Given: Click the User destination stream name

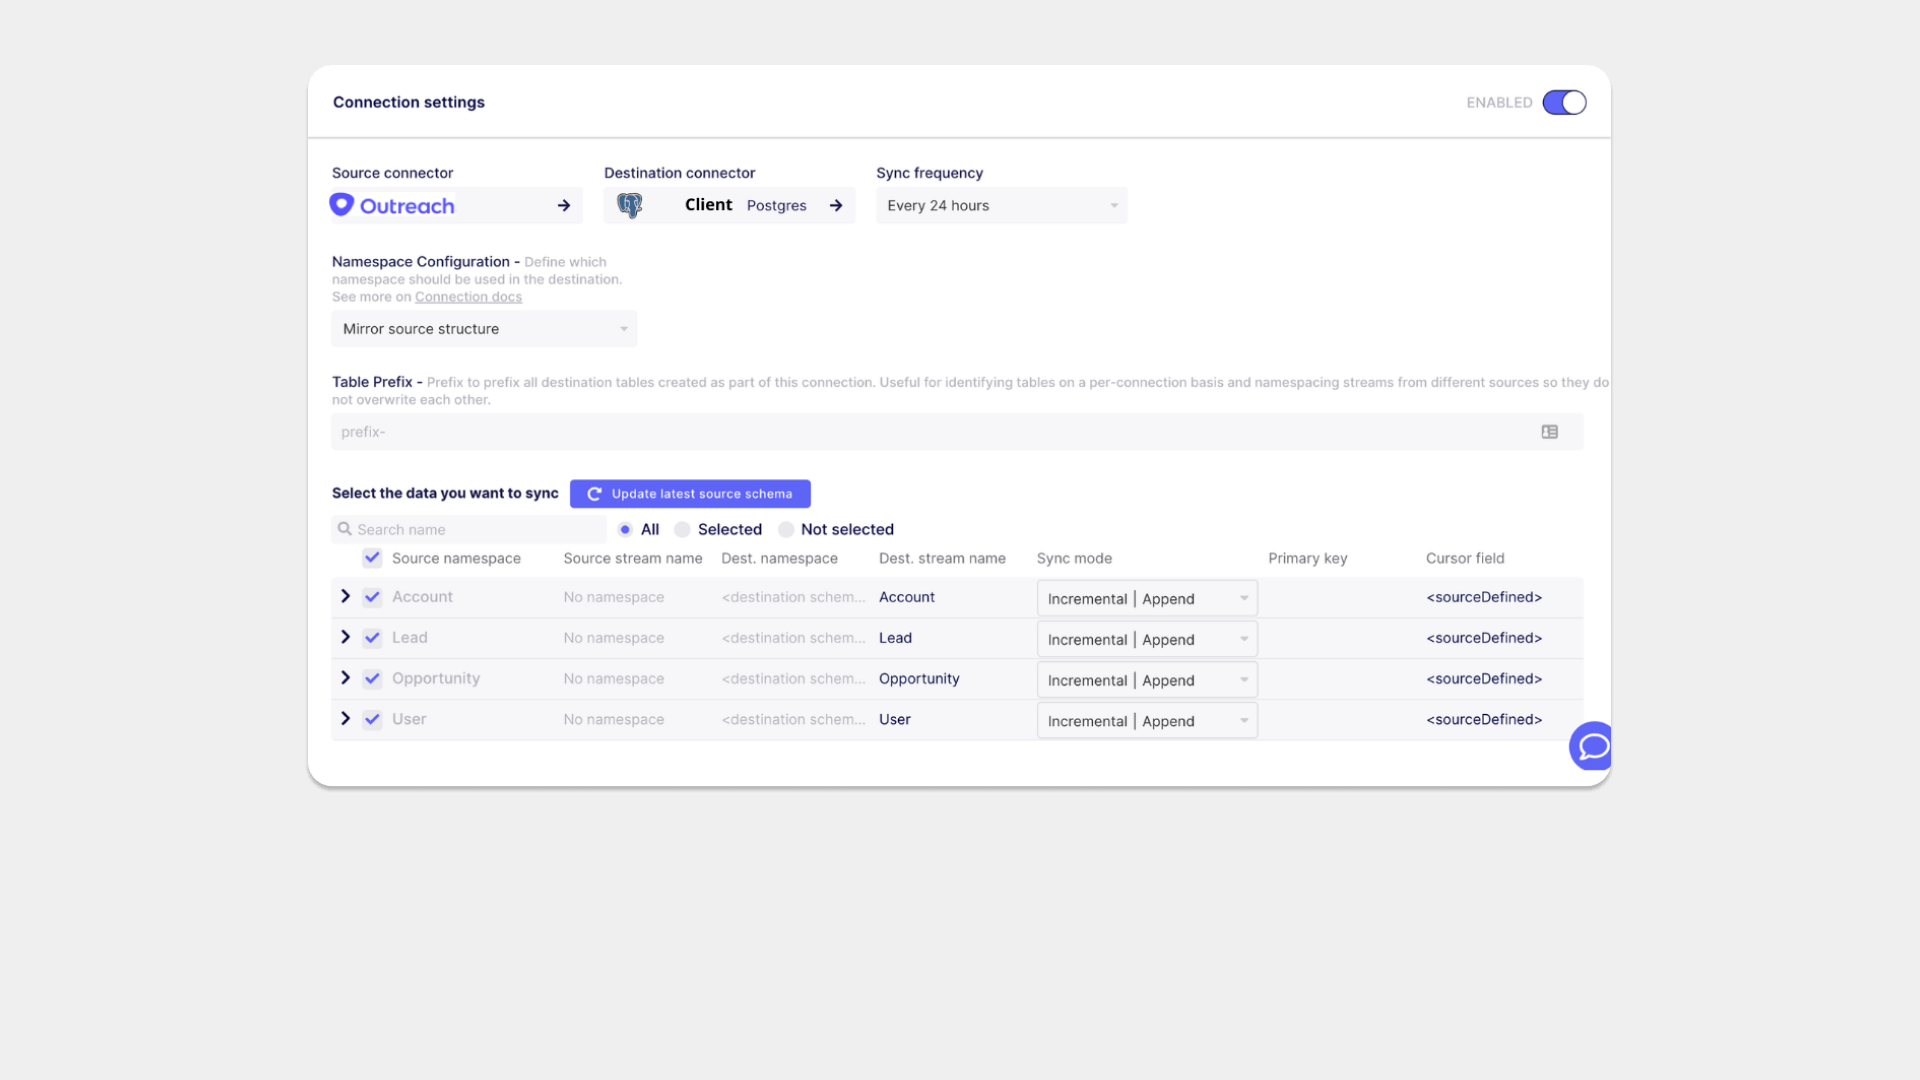Looking at the screenshot, I should (895, 720).
